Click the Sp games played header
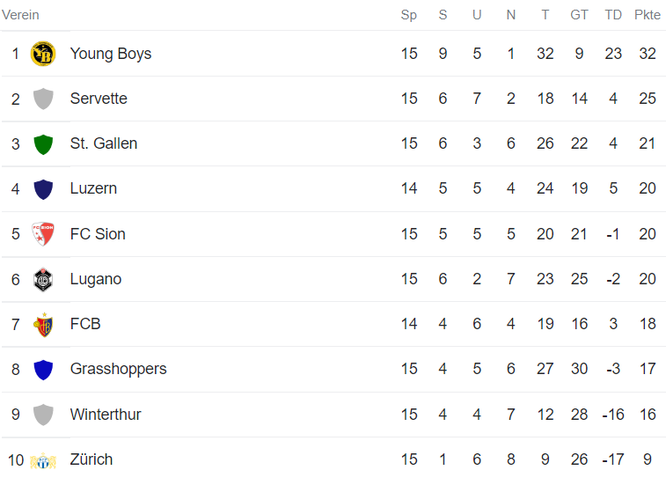 [409, 15]
